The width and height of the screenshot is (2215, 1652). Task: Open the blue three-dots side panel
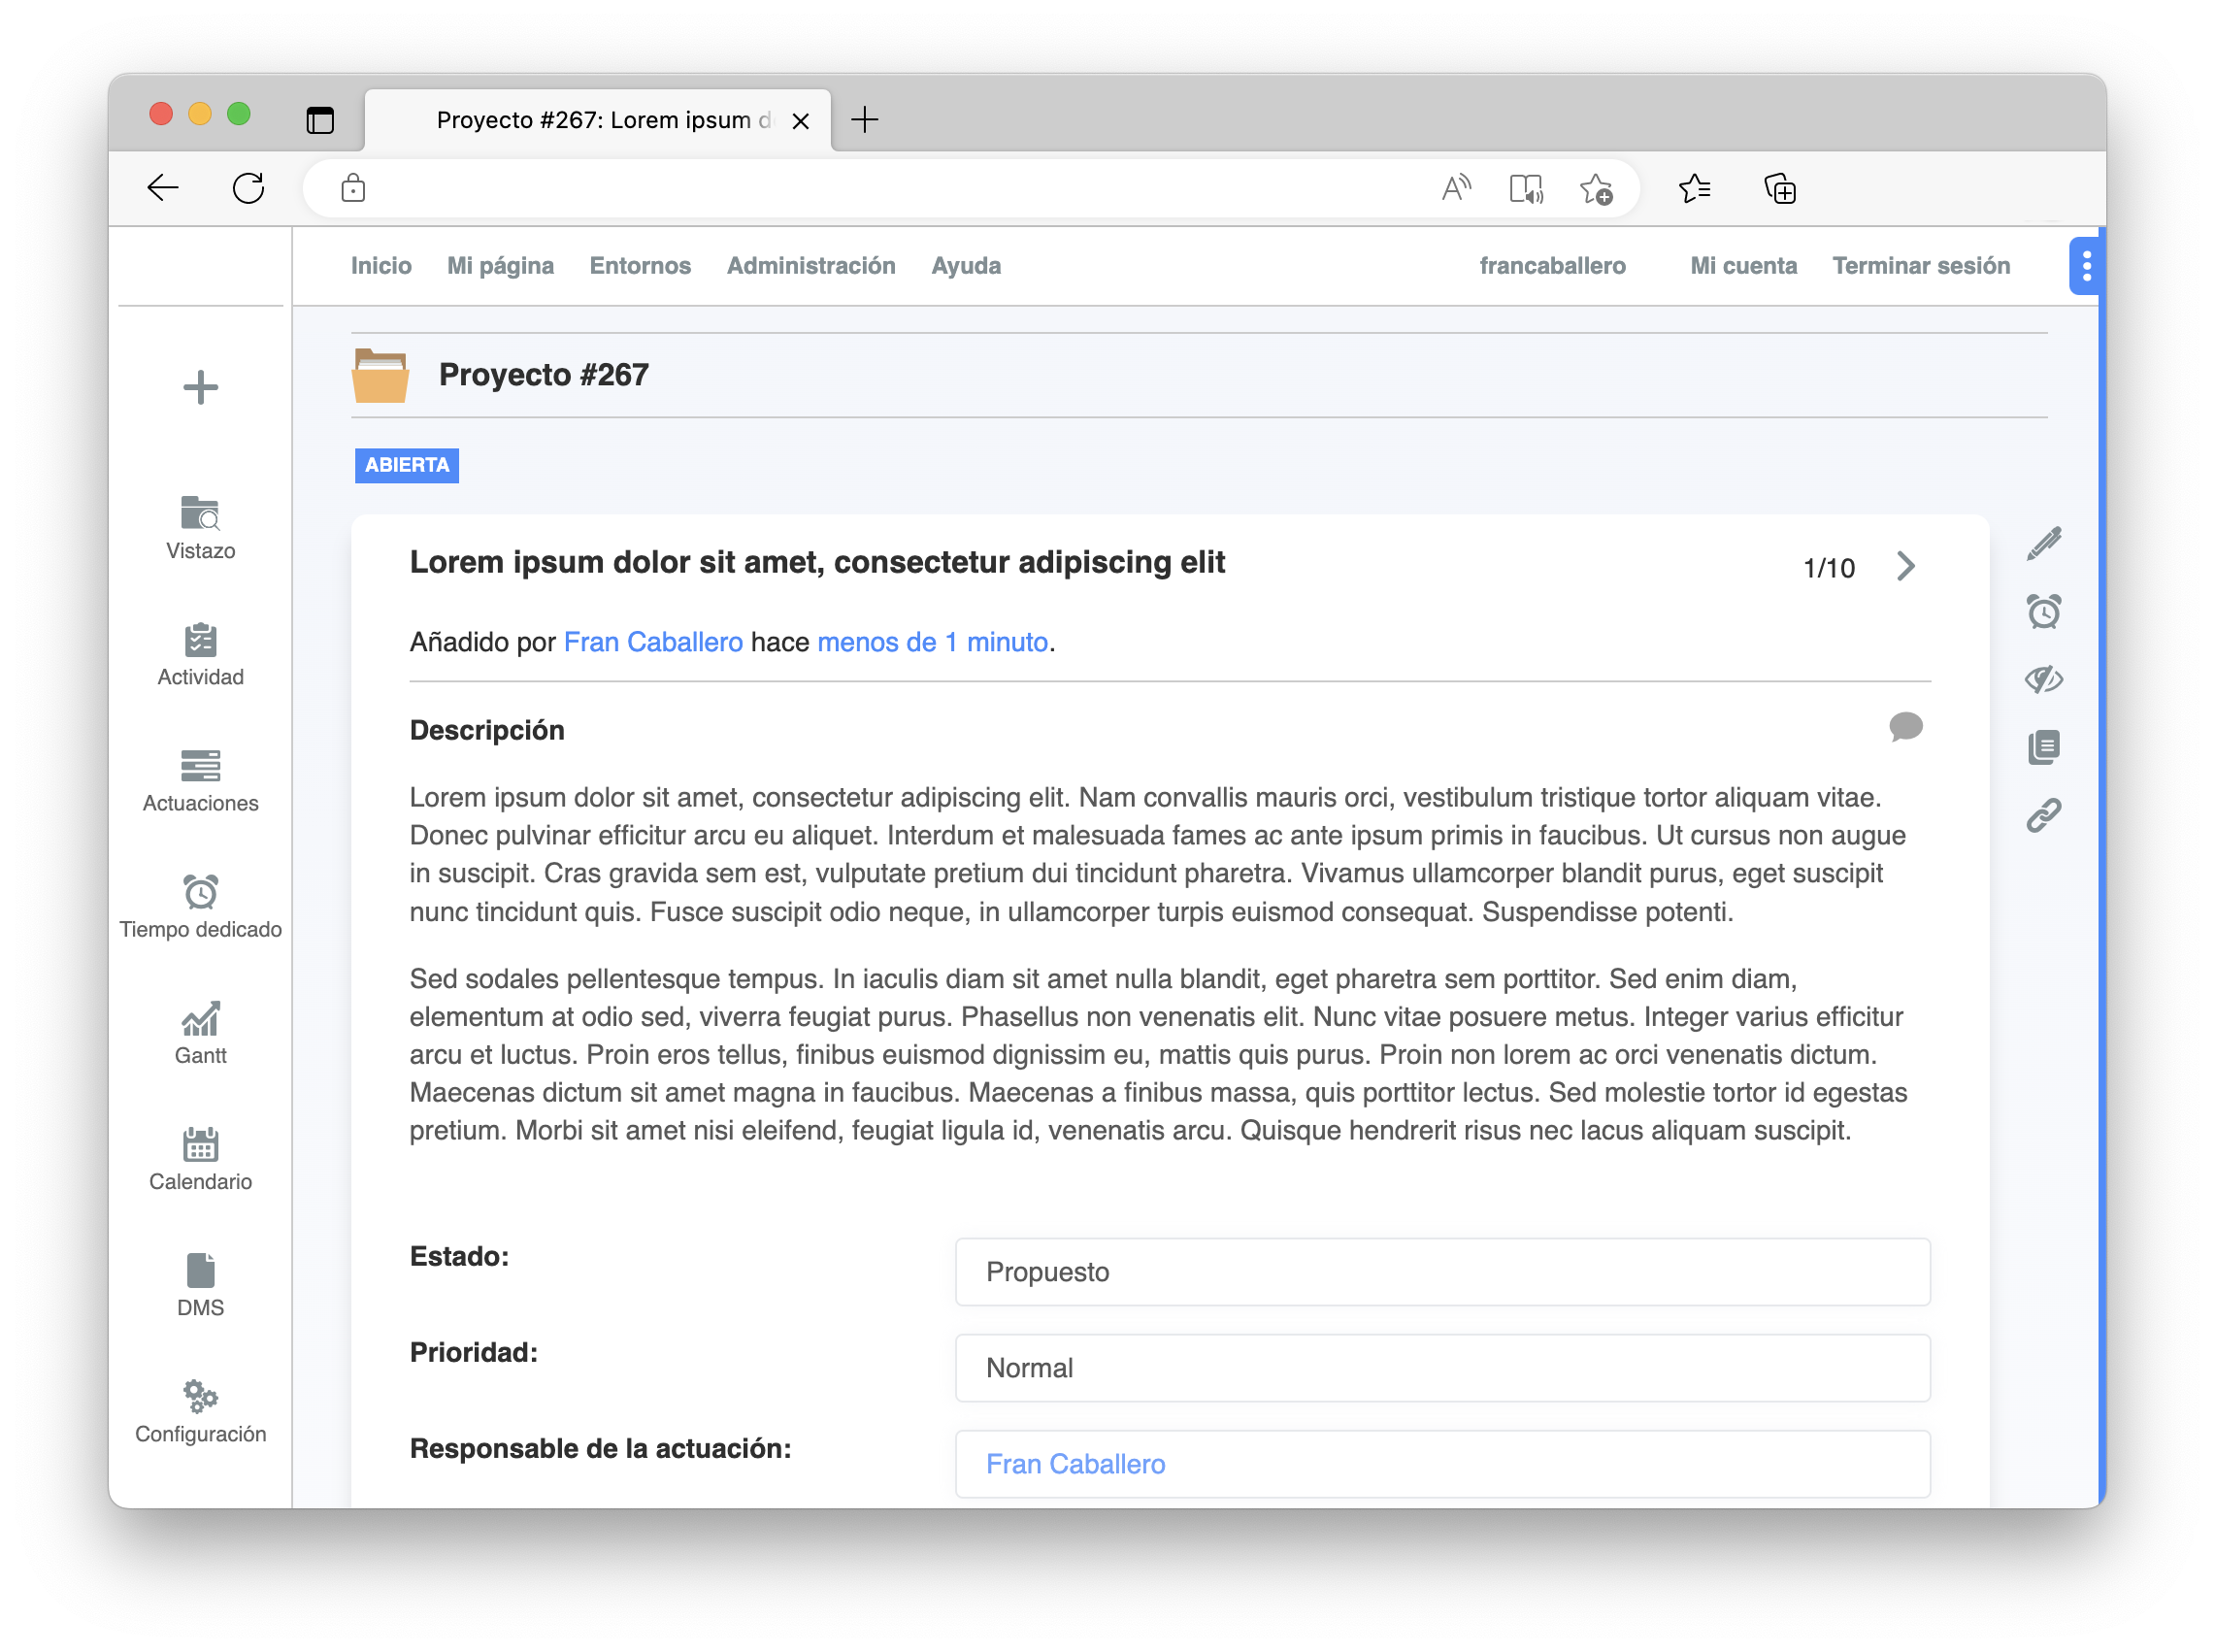point(2086,266)
